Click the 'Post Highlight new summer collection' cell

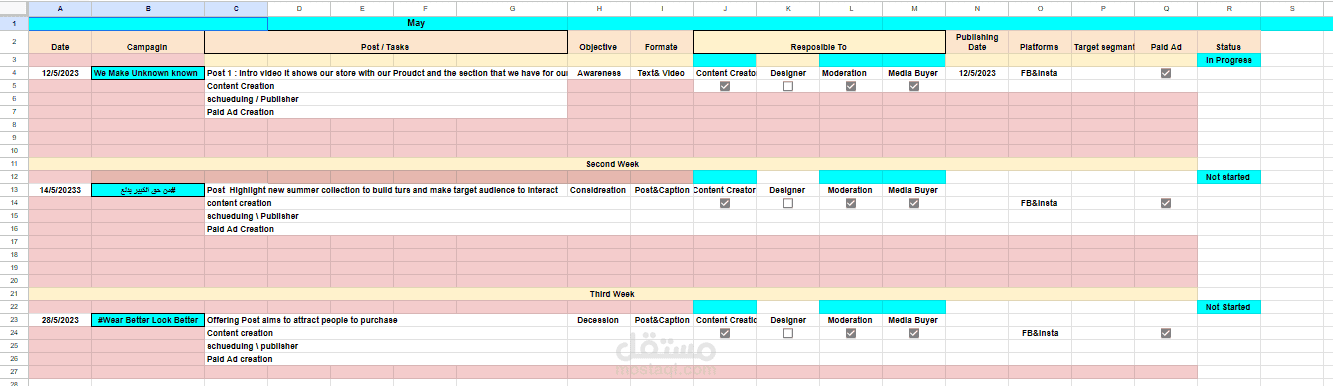[x=386, y=190]
